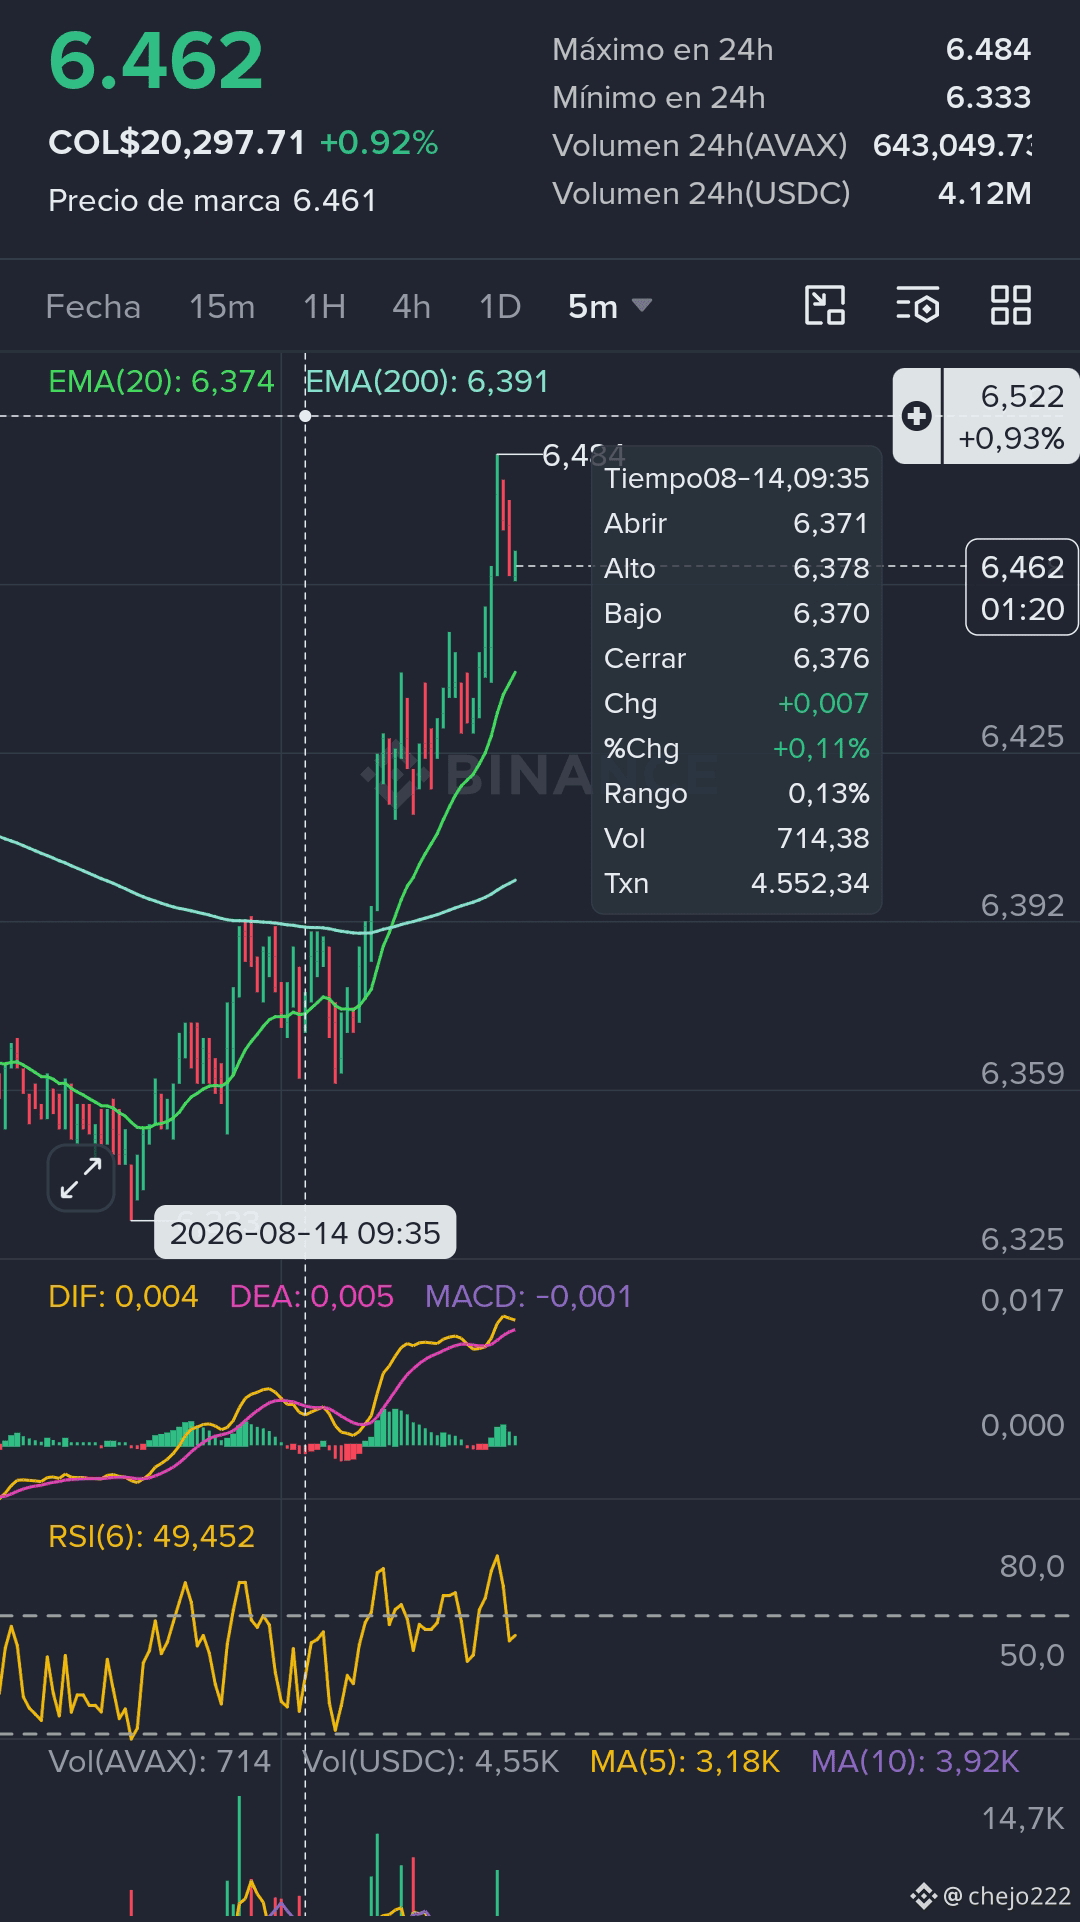Tap the MA(5): 3,18K label
This screenshot has width=1080, height=1922.
click(x=685, y=1761)
